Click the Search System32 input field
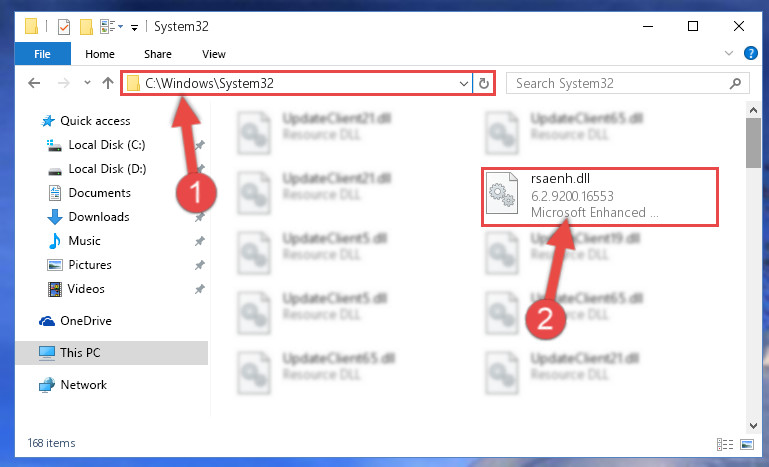The height and width of the screenshot is (467, 769). [621, 83]
